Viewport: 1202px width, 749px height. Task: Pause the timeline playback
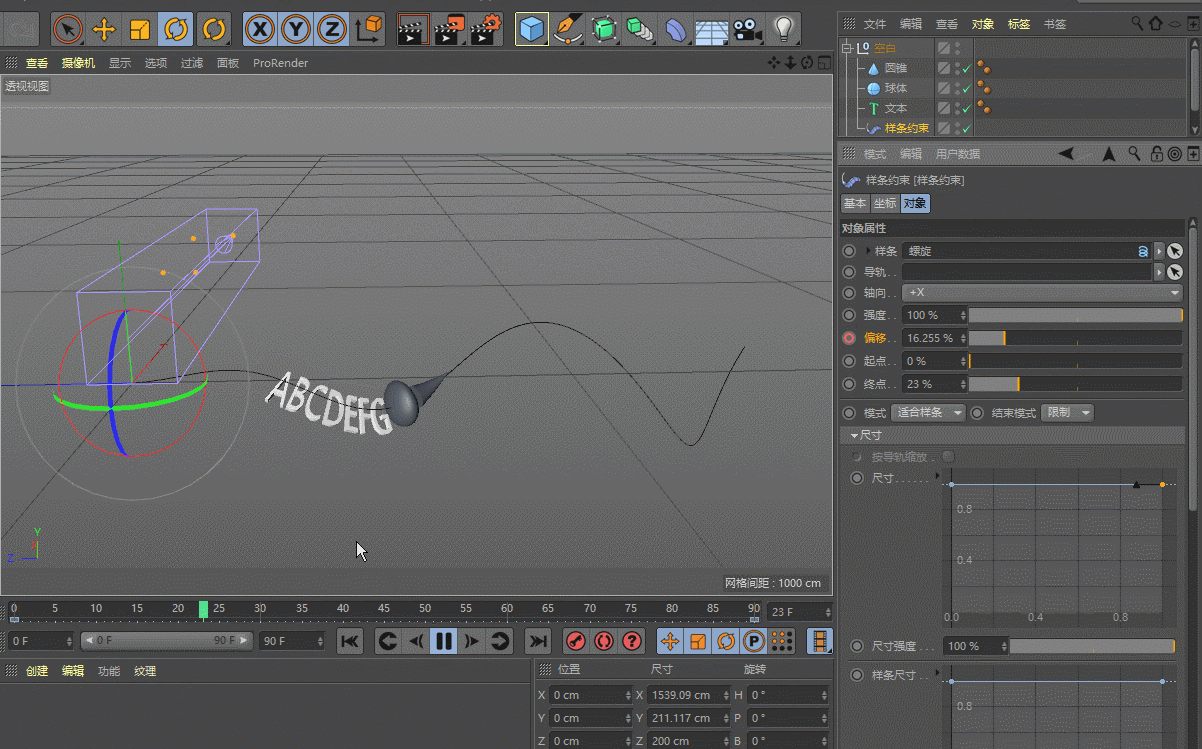click(443, 641)
